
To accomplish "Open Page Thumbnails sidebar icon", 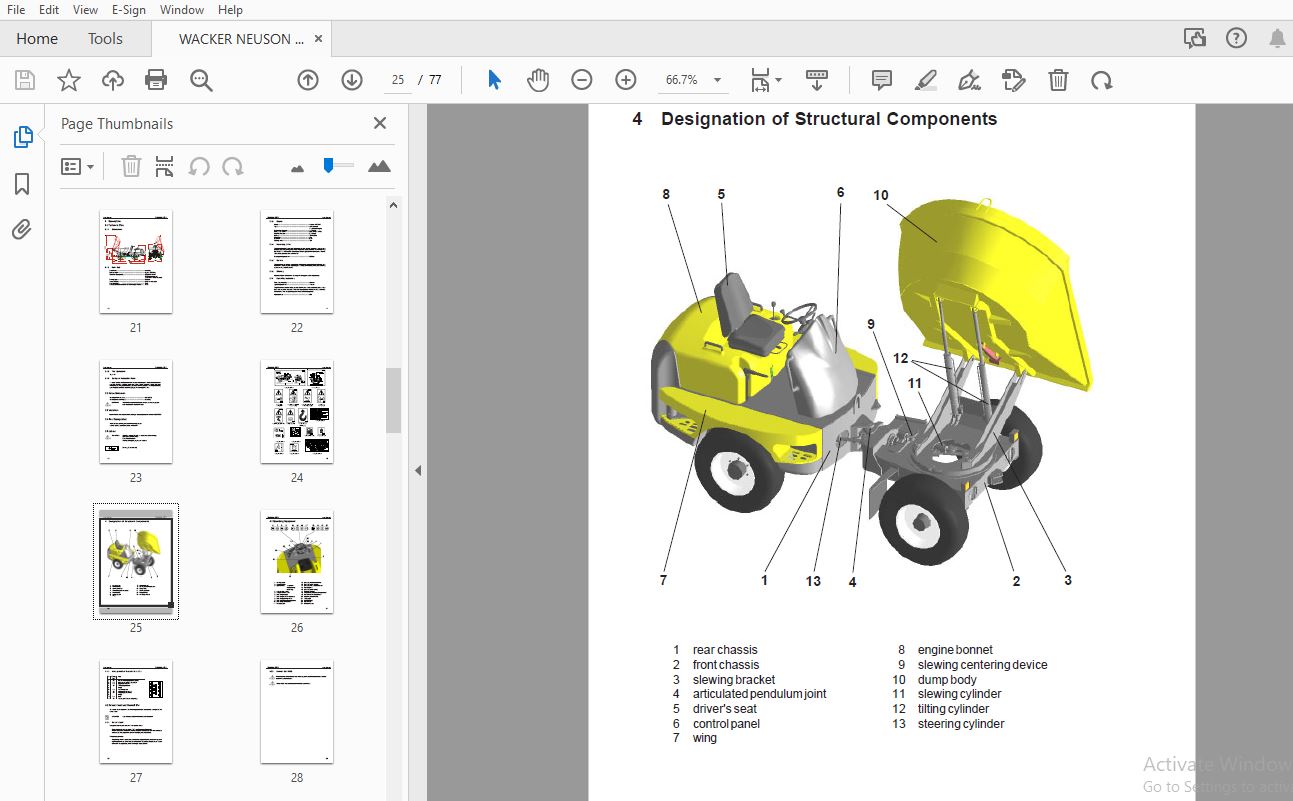I will [x=23, y=138].
